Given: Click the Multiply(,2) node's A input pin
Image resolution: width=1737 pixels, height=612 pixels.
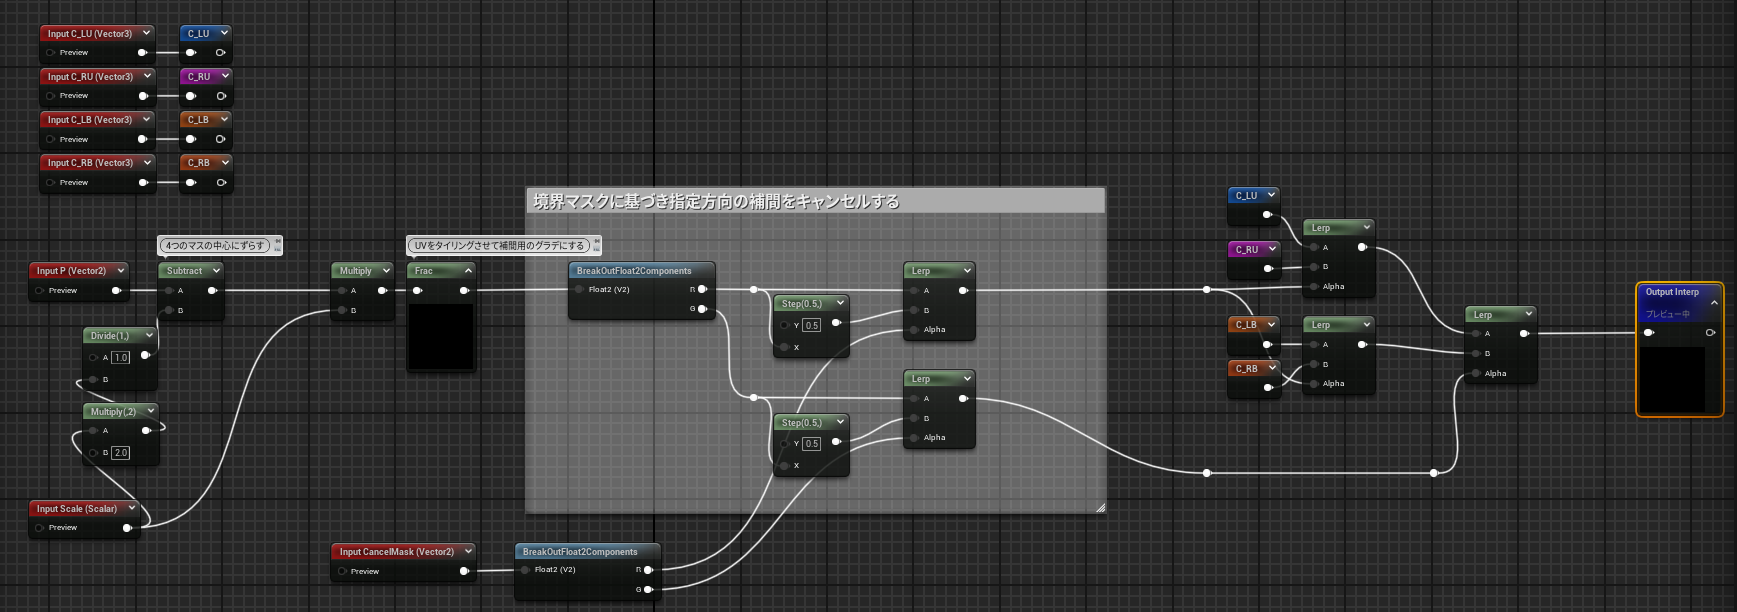Looking at the screenshot, I should pos(93,431).
